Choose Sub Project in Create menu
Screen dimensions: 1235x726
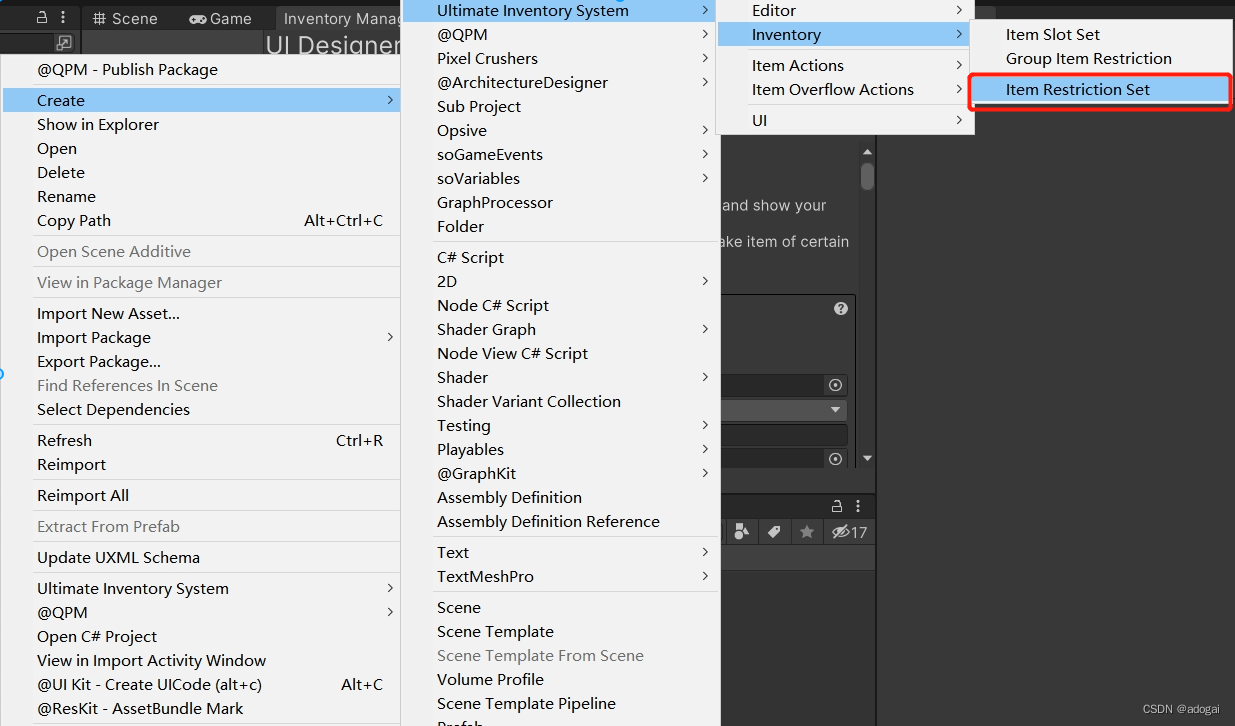pos(559,106)
